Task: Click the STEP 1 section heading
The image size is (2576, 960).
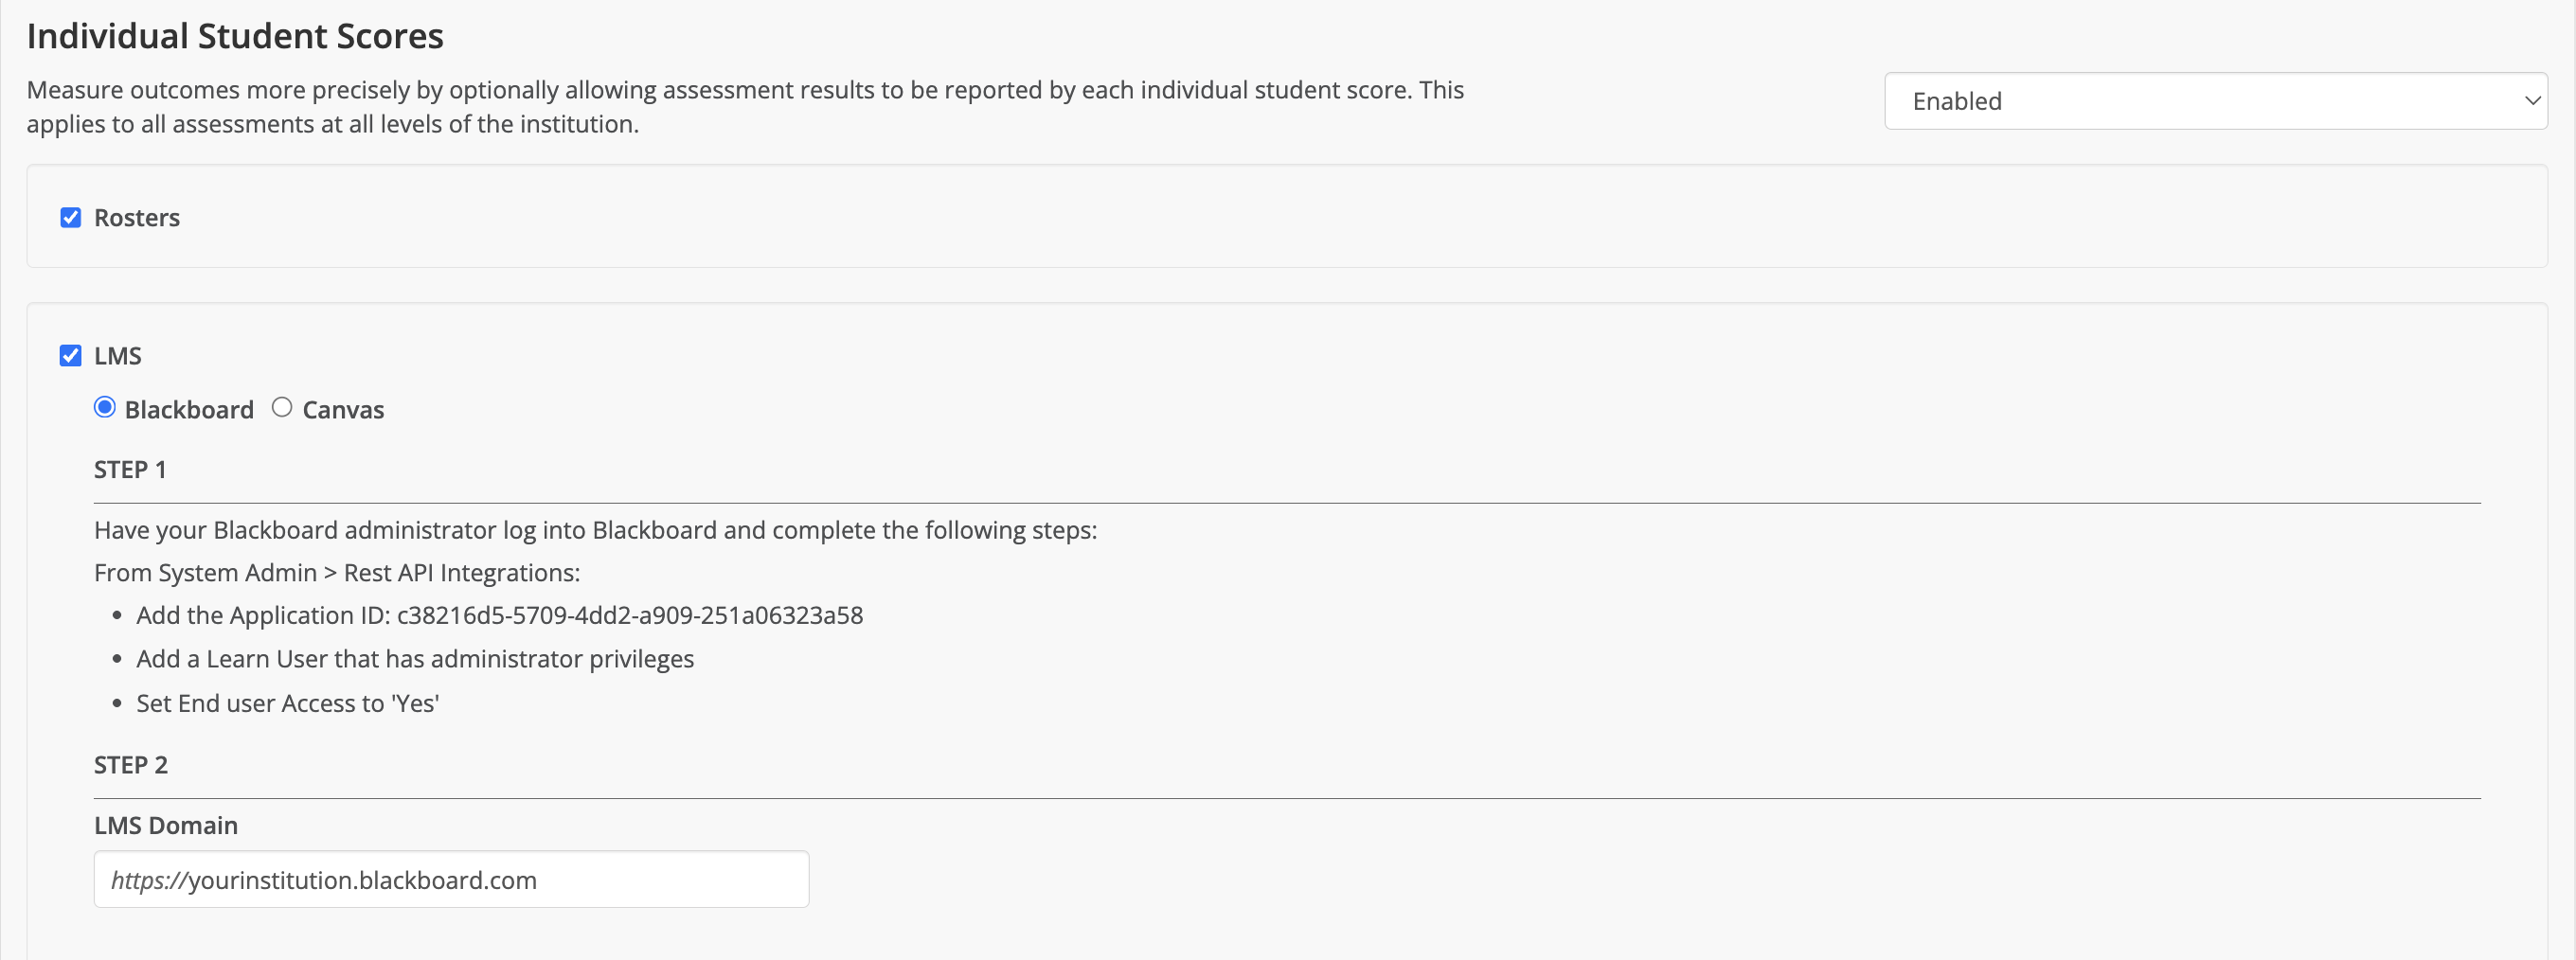Action: 129,468
